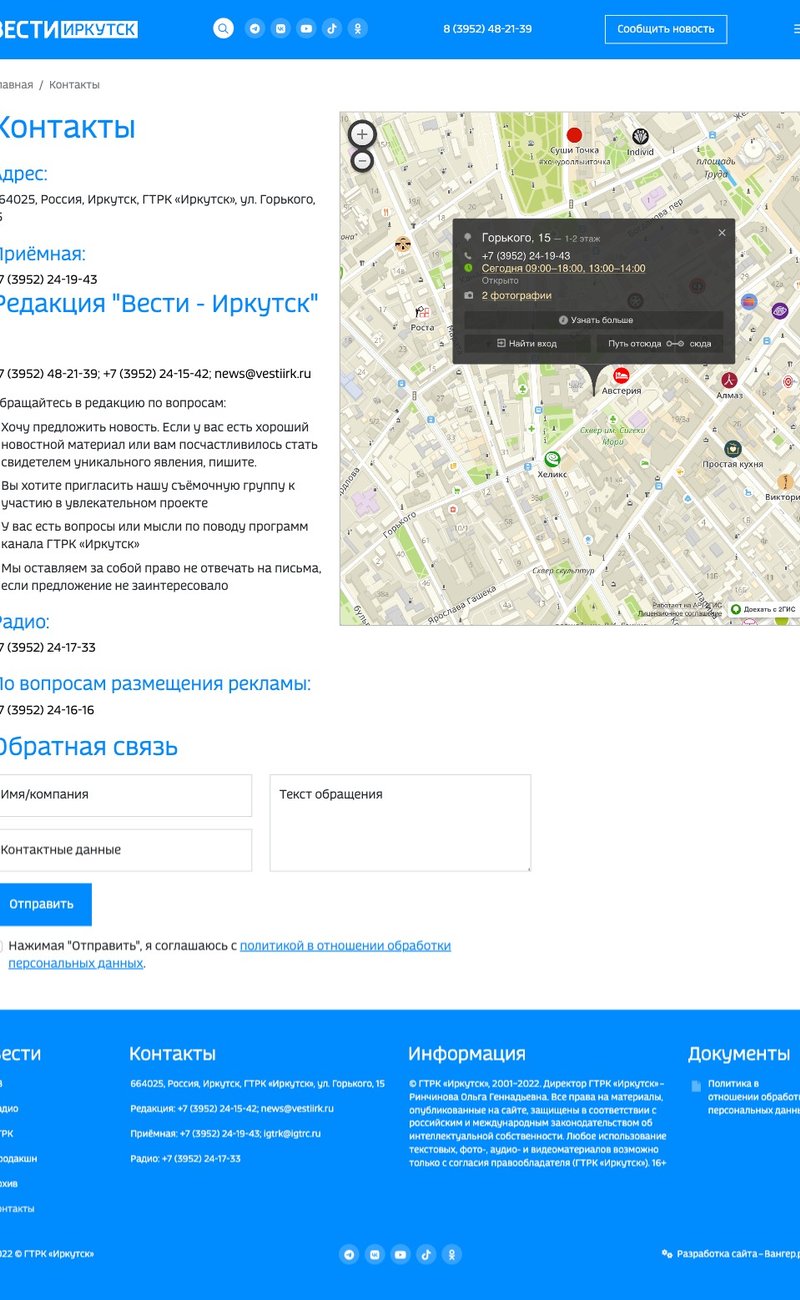Click footer email news@vestiirk.ru

(297, 1109)
